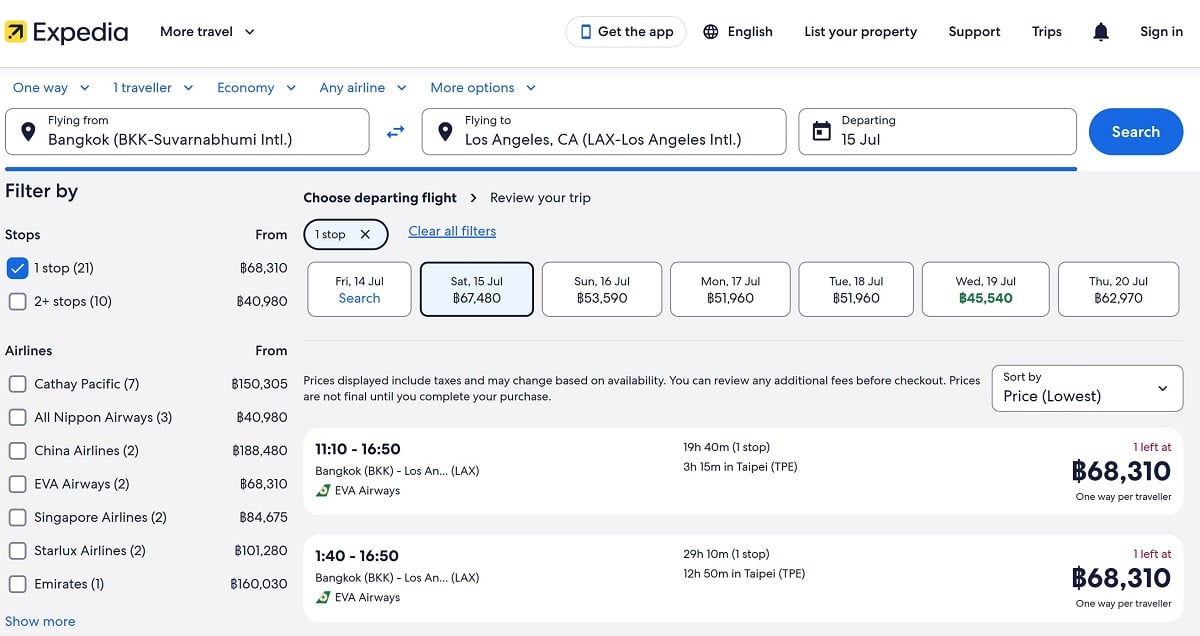This screenshot has width=1200, height=636.
Task: Click Clear all filters link
Action: (x=452, y=231)
